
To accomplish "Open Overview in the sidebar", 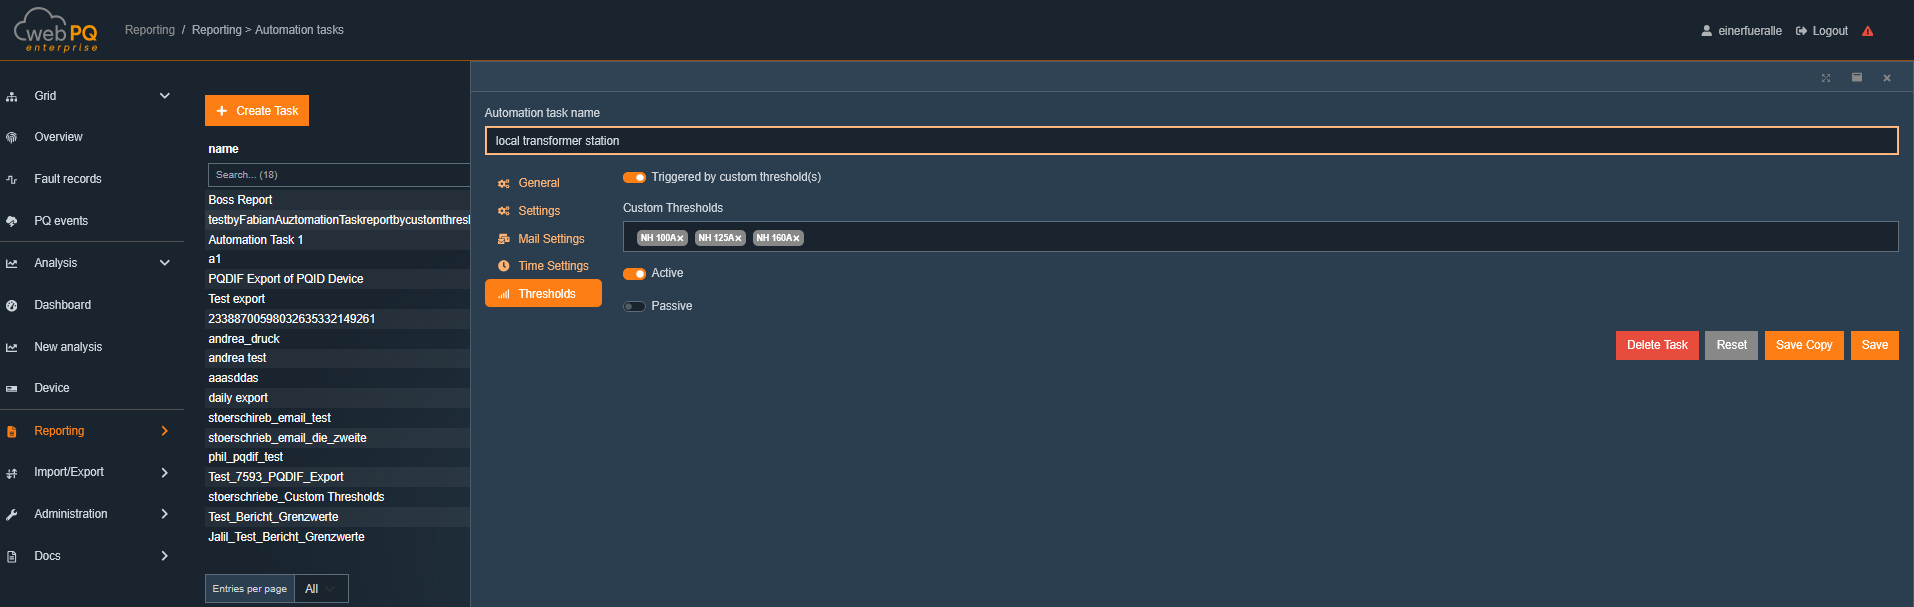I will point(58,137).
